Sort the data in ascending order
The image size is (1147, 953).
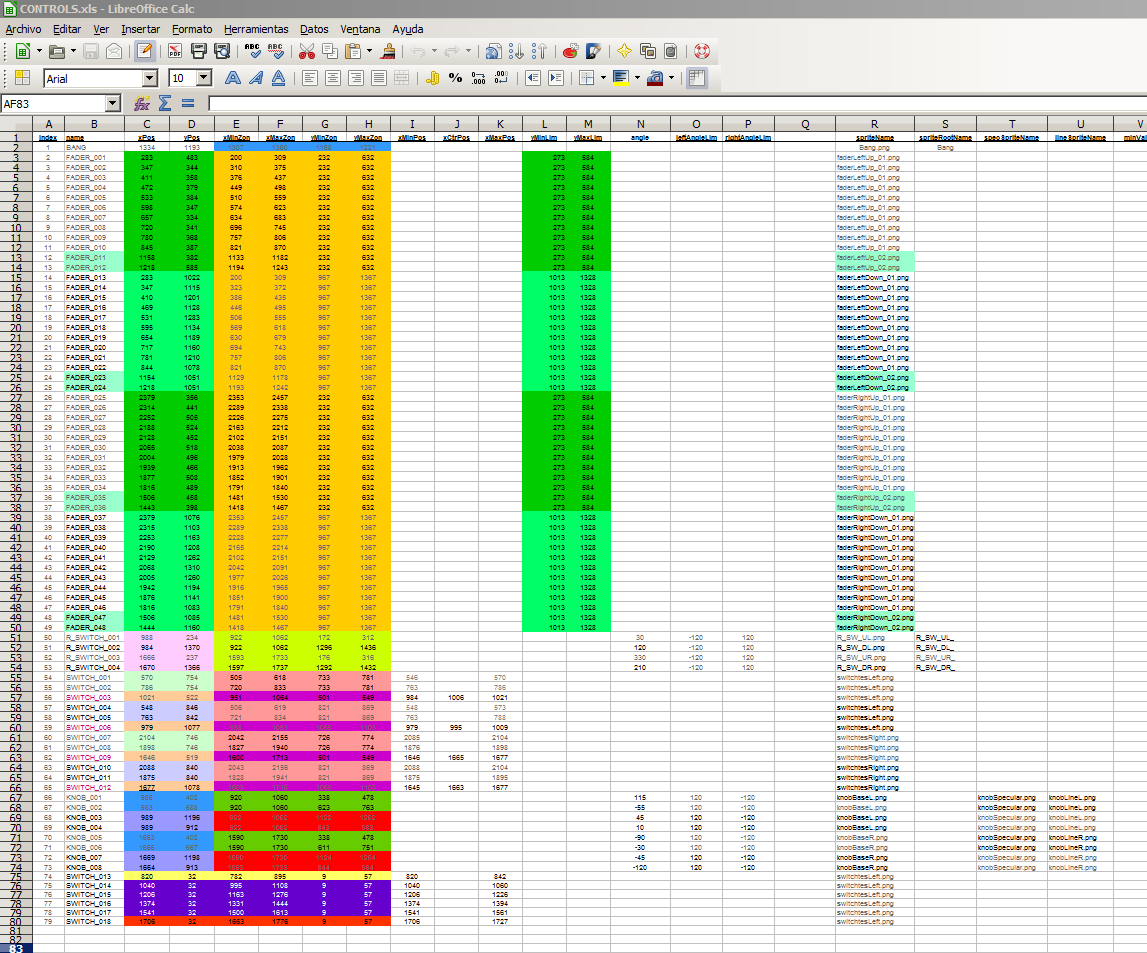tap(515, 51)
